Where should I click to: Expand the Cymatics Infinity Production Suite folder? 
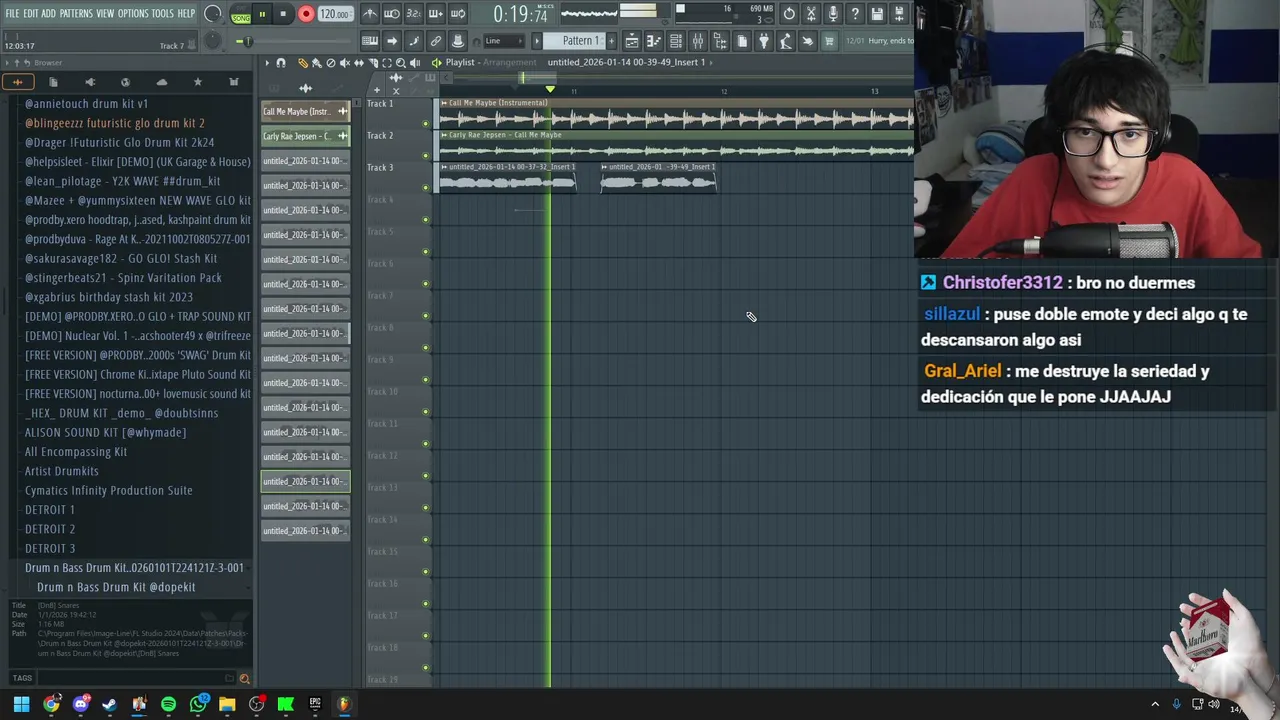click(x=109, y=490)
